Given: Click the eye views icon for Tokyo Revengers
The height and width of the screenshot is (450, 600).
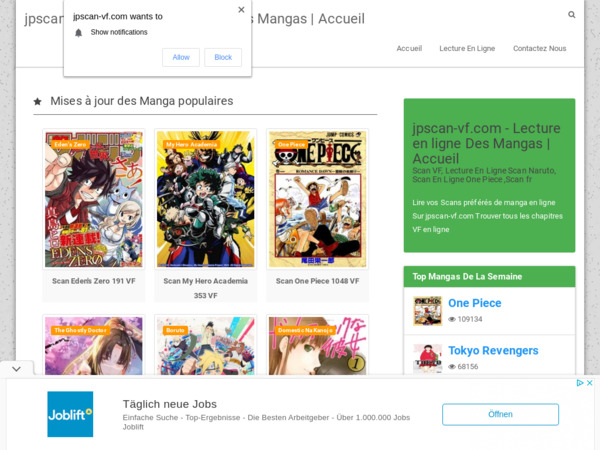Looking at the screenshot, I should click(452, 367).
